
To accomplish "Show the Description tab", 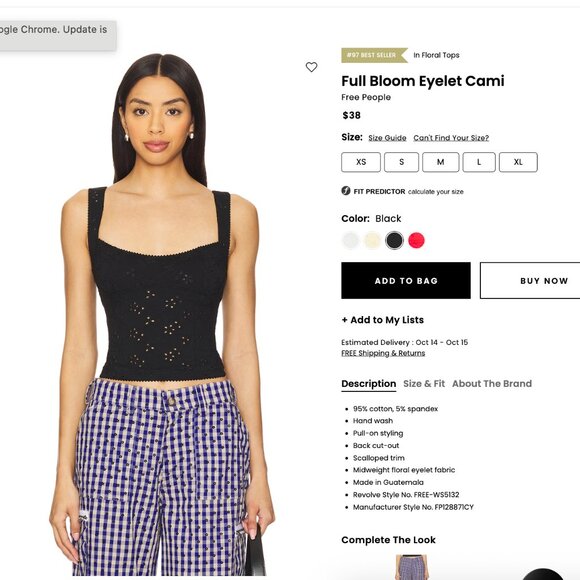I will click(x=368, y=384).
